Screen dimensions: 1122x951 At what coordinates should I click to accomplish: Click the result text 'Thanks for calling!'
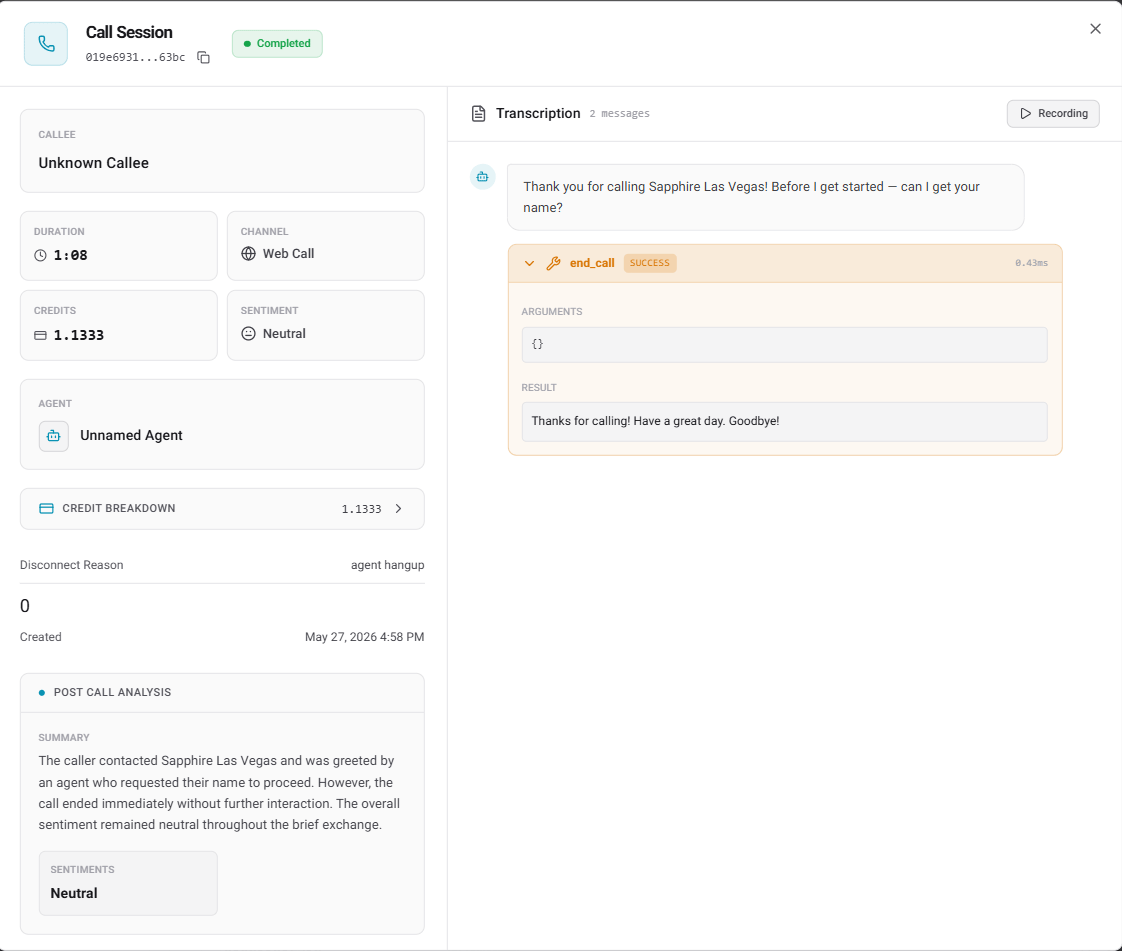(581, 421)
